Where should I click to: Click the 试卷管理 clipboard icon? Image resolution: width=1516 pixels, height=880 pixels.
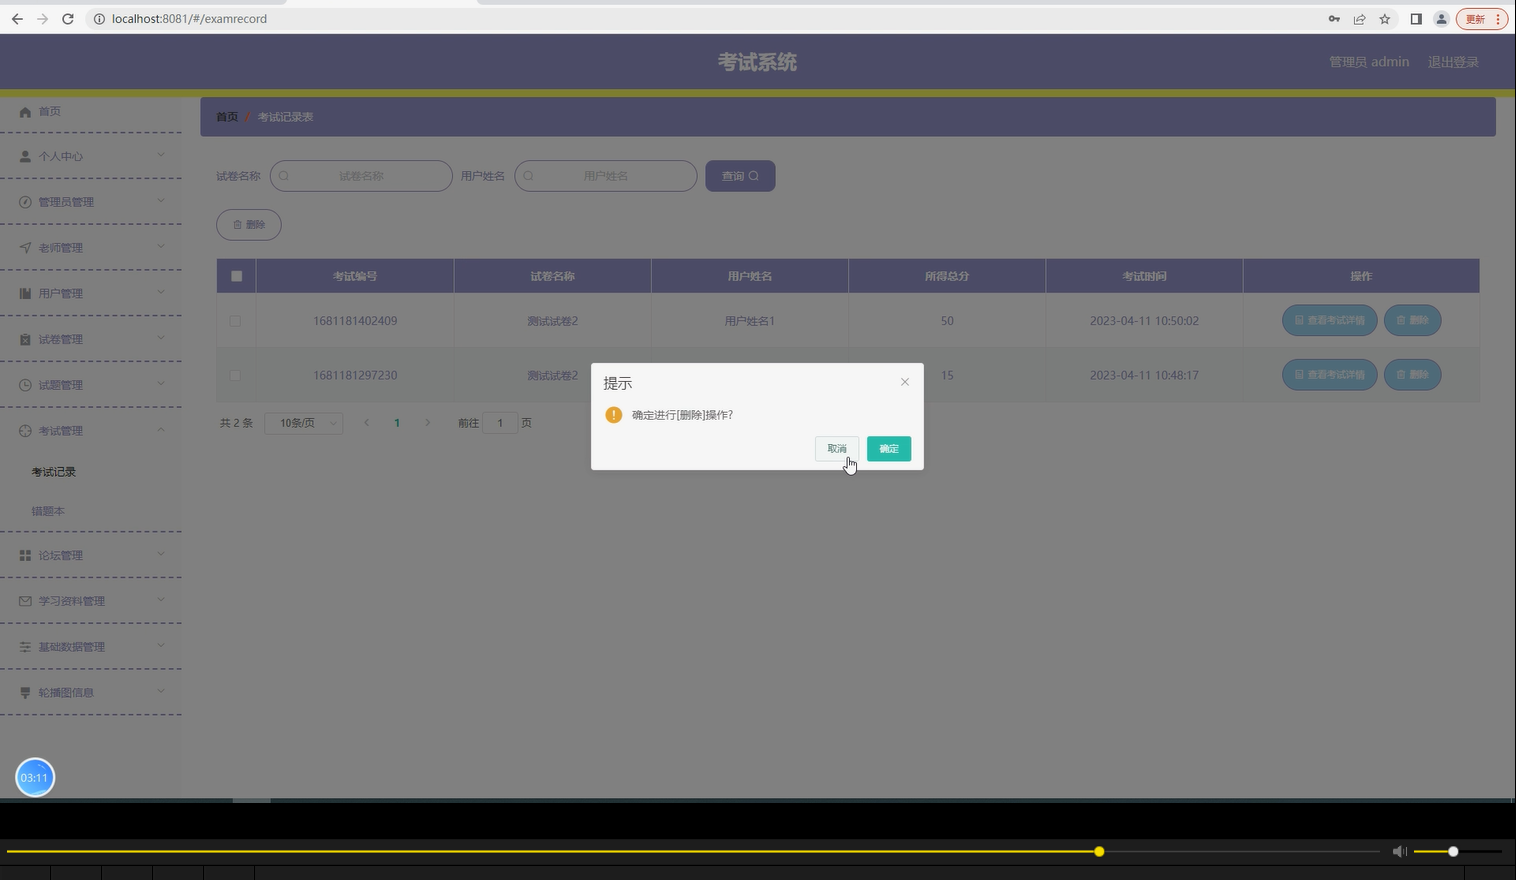point(25,340)
